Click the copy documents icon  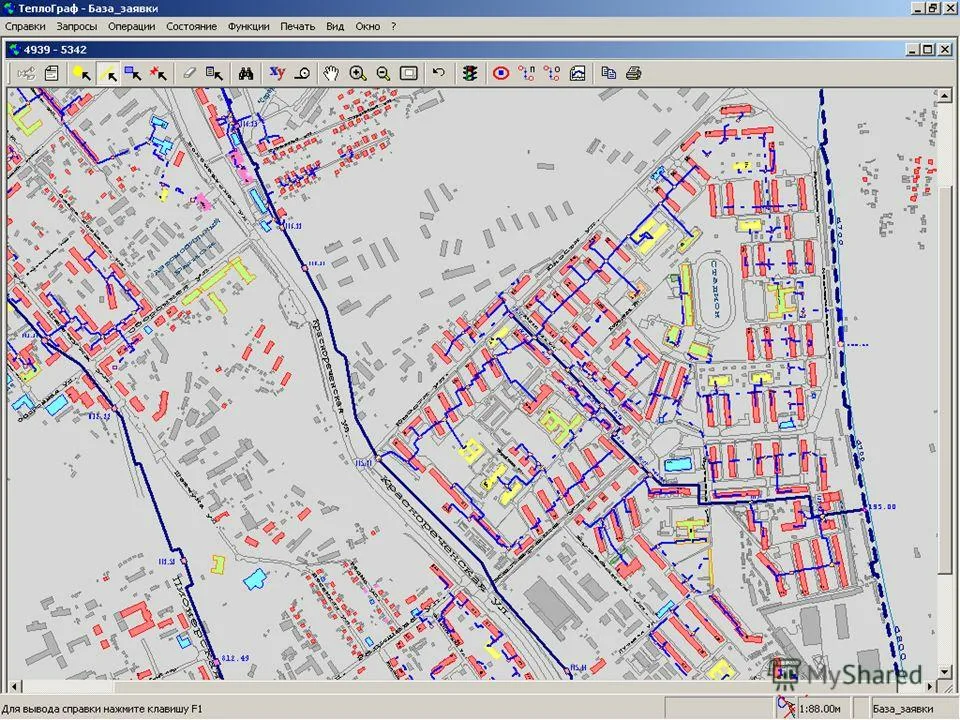[x=608, y=73]
